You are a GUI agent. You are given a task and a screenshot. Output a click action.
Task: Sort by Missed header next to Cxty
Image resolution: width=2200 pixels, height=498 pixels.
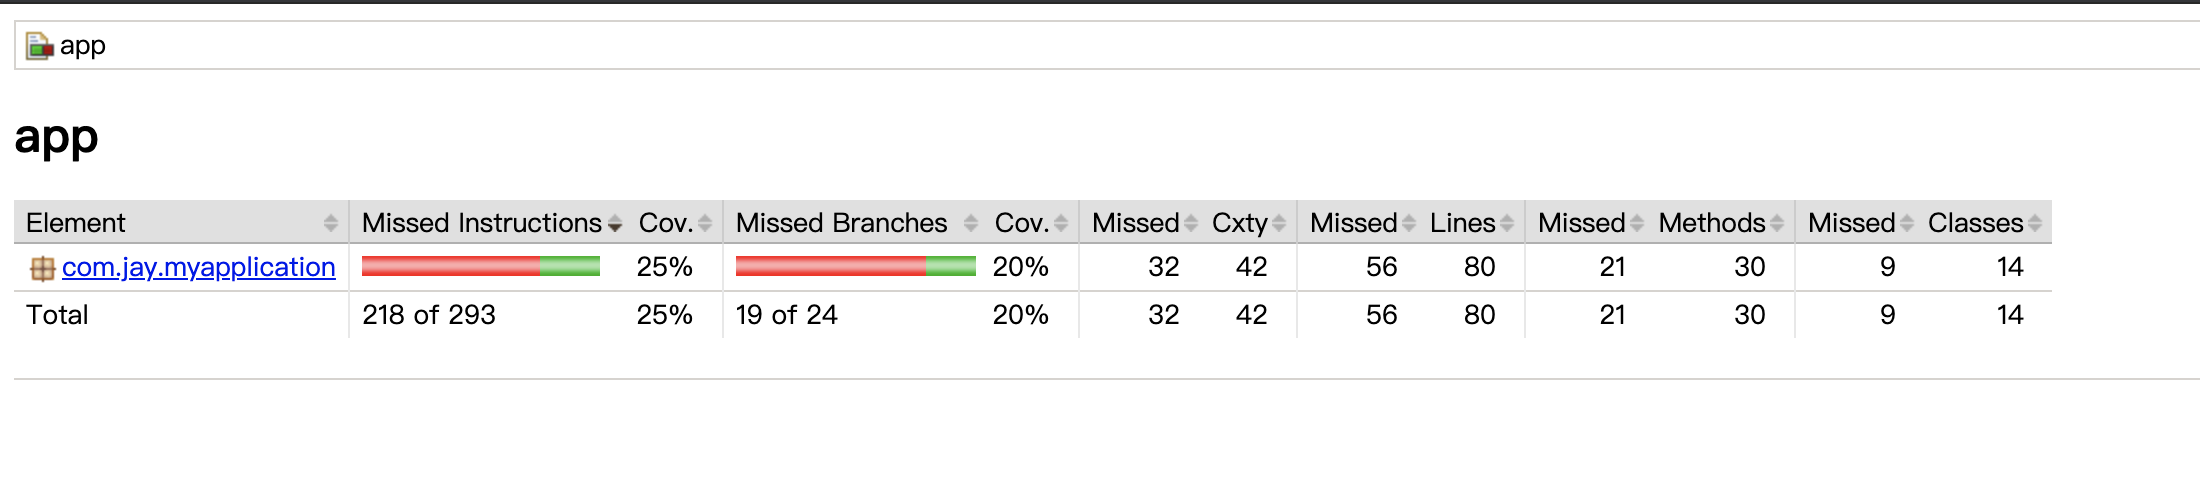click(1135, 223)
